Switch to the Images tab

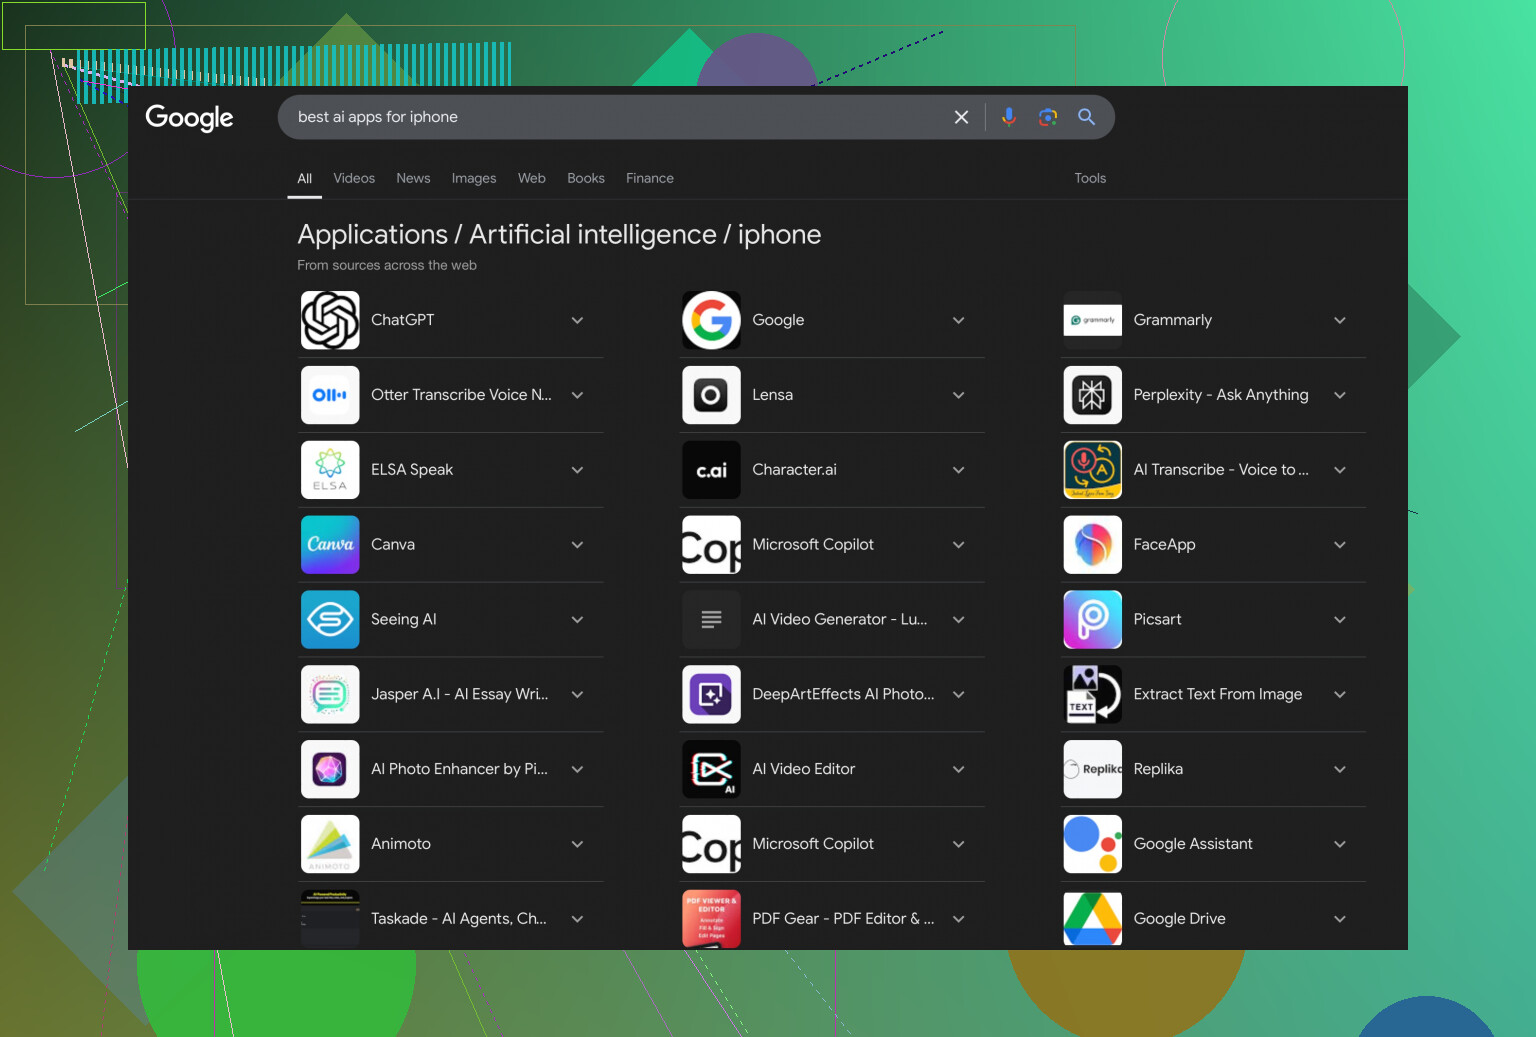473,178
